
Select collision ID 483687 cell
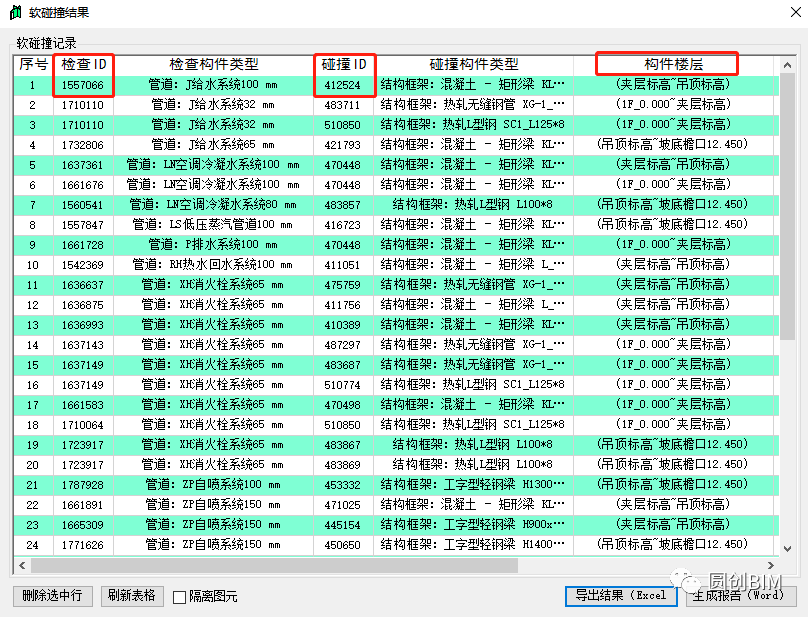(344, 365)
